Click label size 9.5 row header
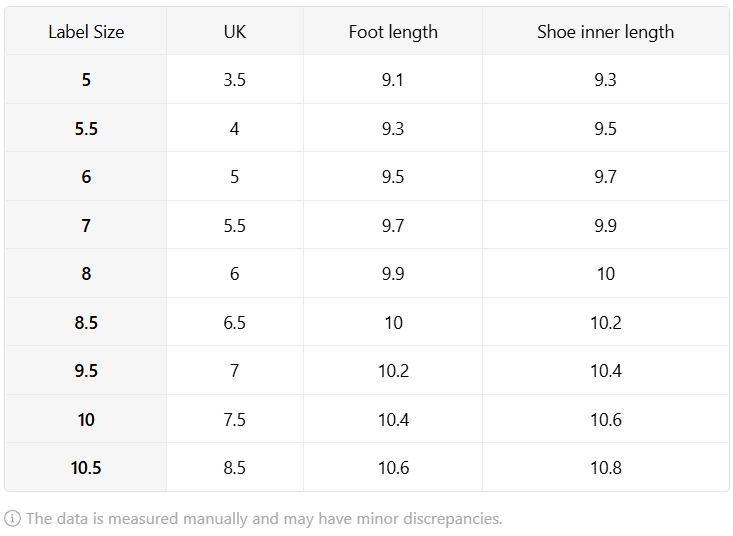Screen dimensions: 733x536 (86, 371)
